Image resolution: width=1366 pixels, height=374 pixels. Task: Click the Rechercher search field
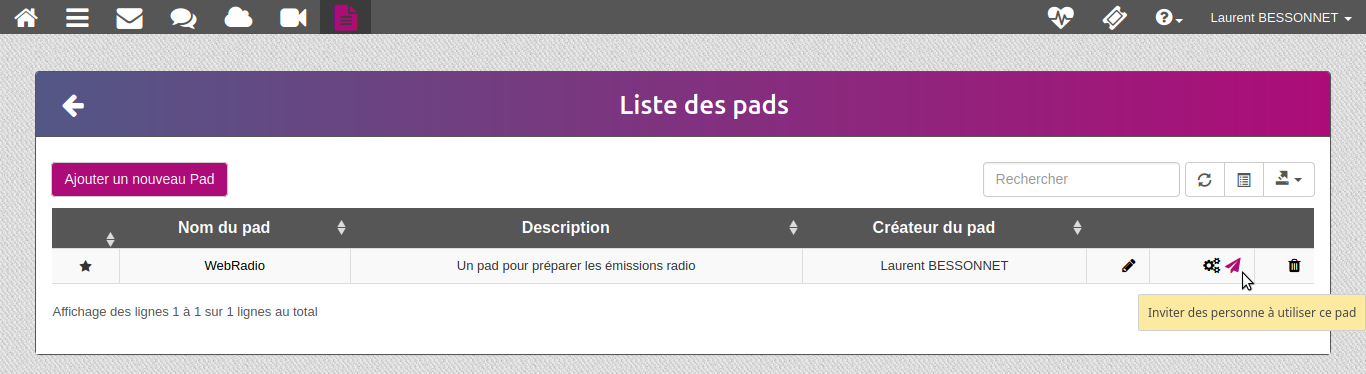coord(1081,180)
